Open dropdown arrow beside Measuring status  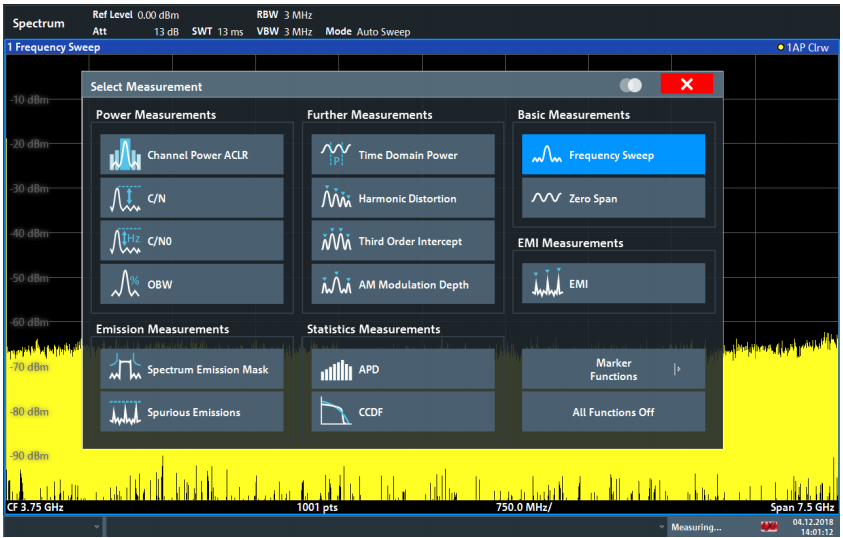662,527
